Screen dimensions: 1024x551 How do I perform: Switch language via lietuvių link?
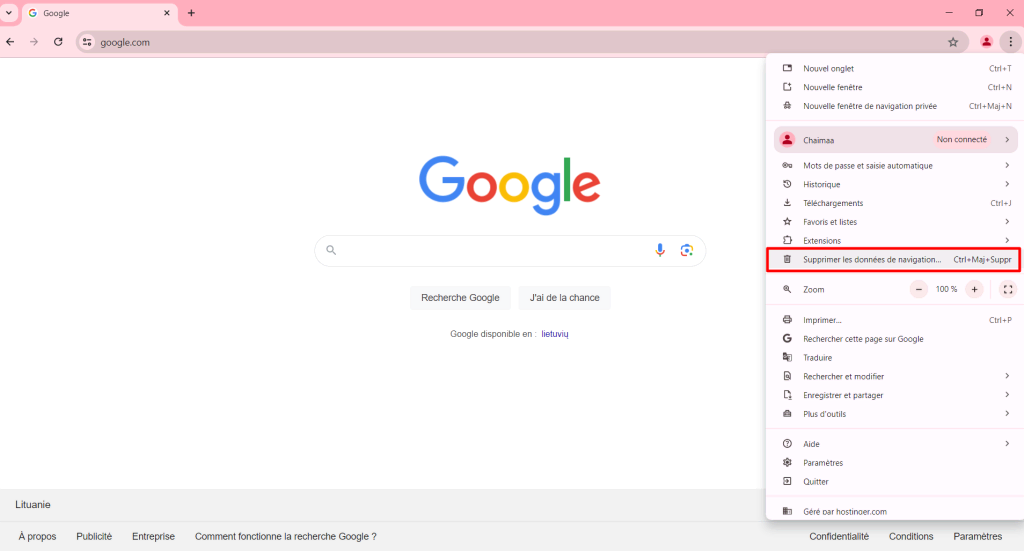[554, 334]
